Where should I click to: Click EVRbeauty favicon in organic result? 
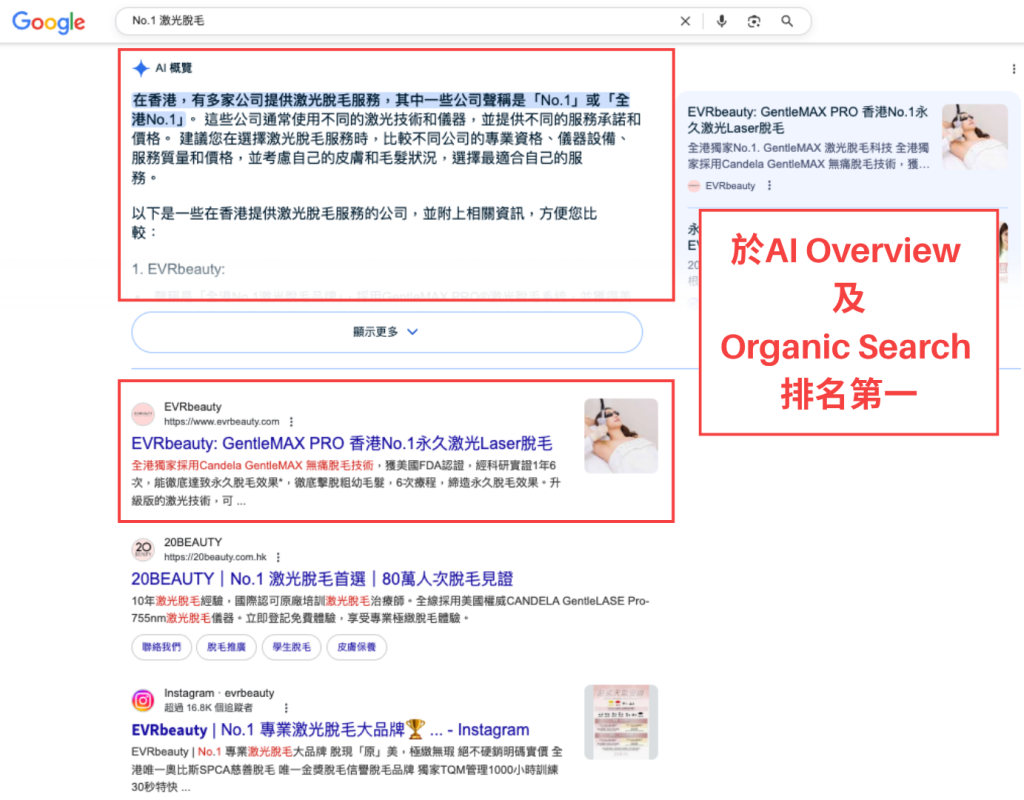[143, 413]
